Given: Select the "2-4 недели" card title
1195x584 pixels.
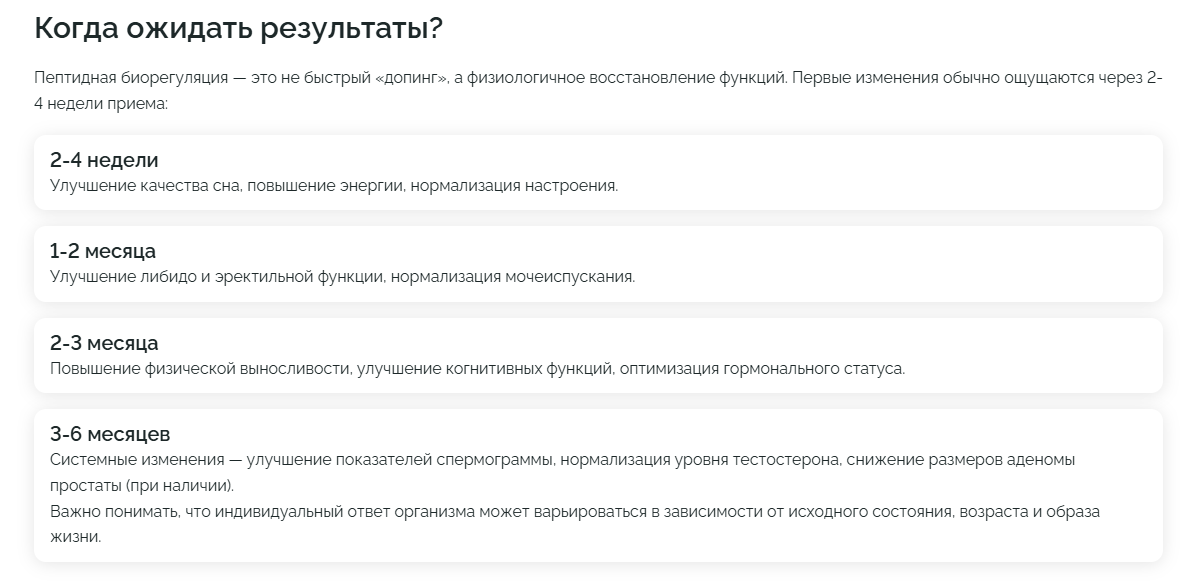Looking at the screenshot, I should coord(104,160).
